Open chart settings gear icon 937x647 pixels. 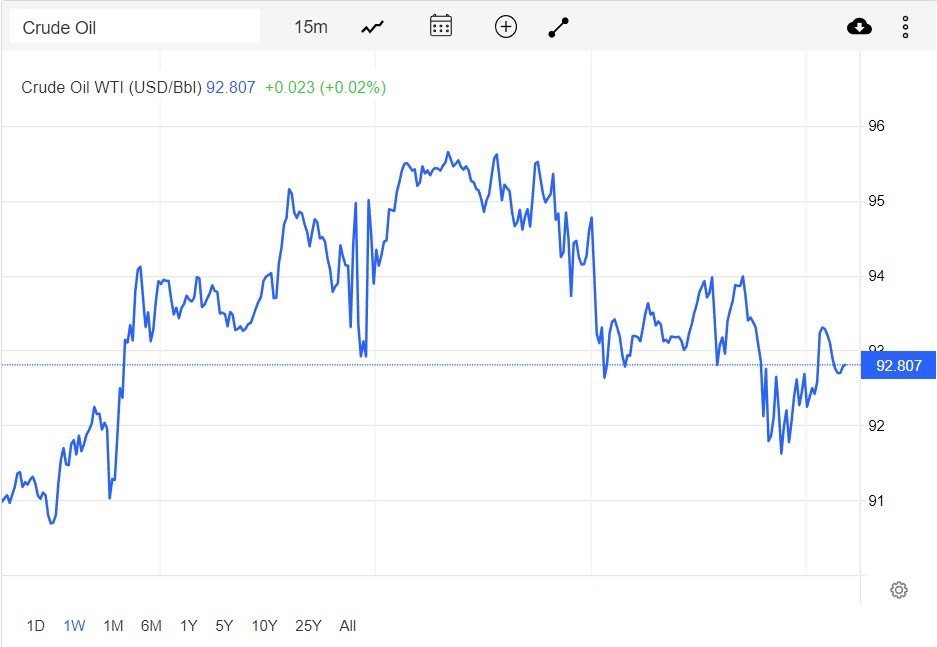pos(898,590)
